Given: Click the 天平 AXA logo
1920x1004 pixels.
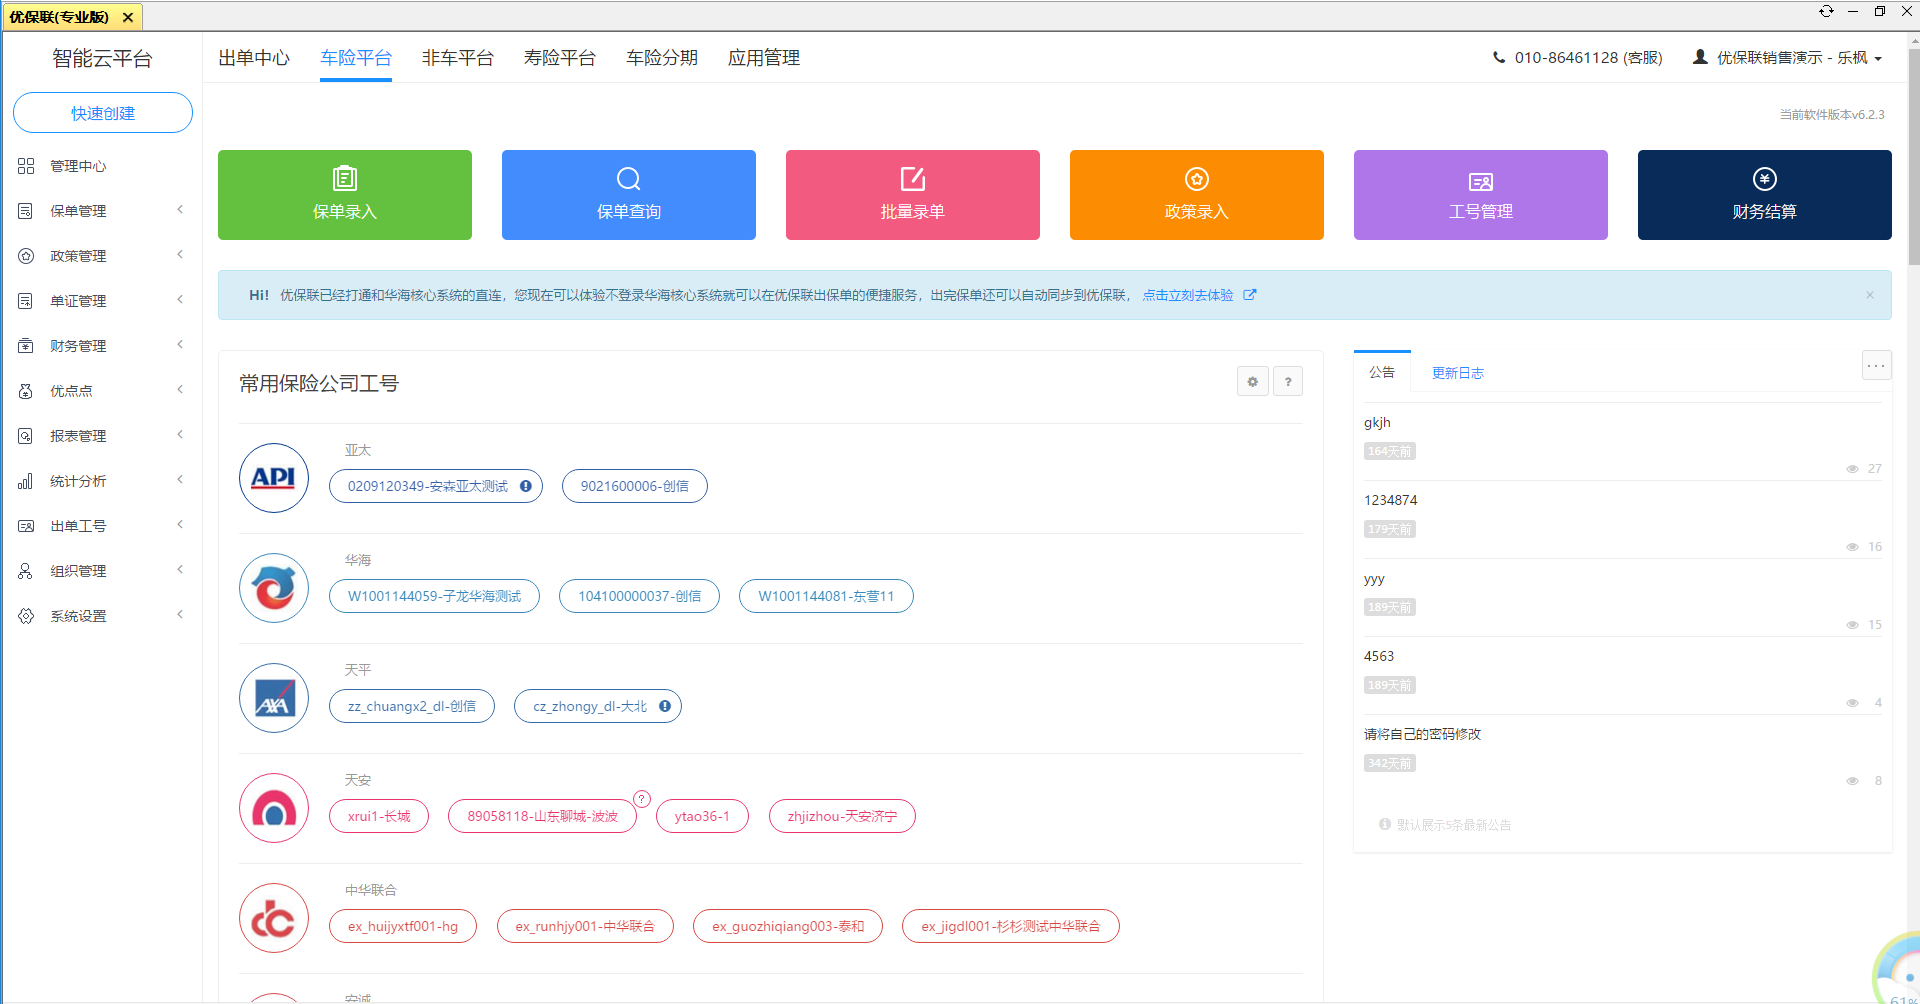Looking at the screenshot, I should (x=274, y=698).
